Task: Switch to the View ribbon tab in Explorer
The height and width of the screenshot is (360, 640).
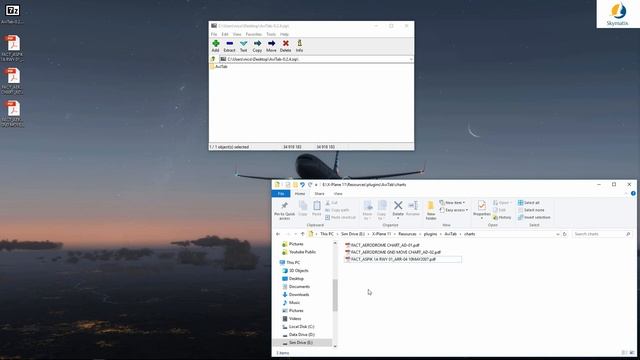Action: 338,193
